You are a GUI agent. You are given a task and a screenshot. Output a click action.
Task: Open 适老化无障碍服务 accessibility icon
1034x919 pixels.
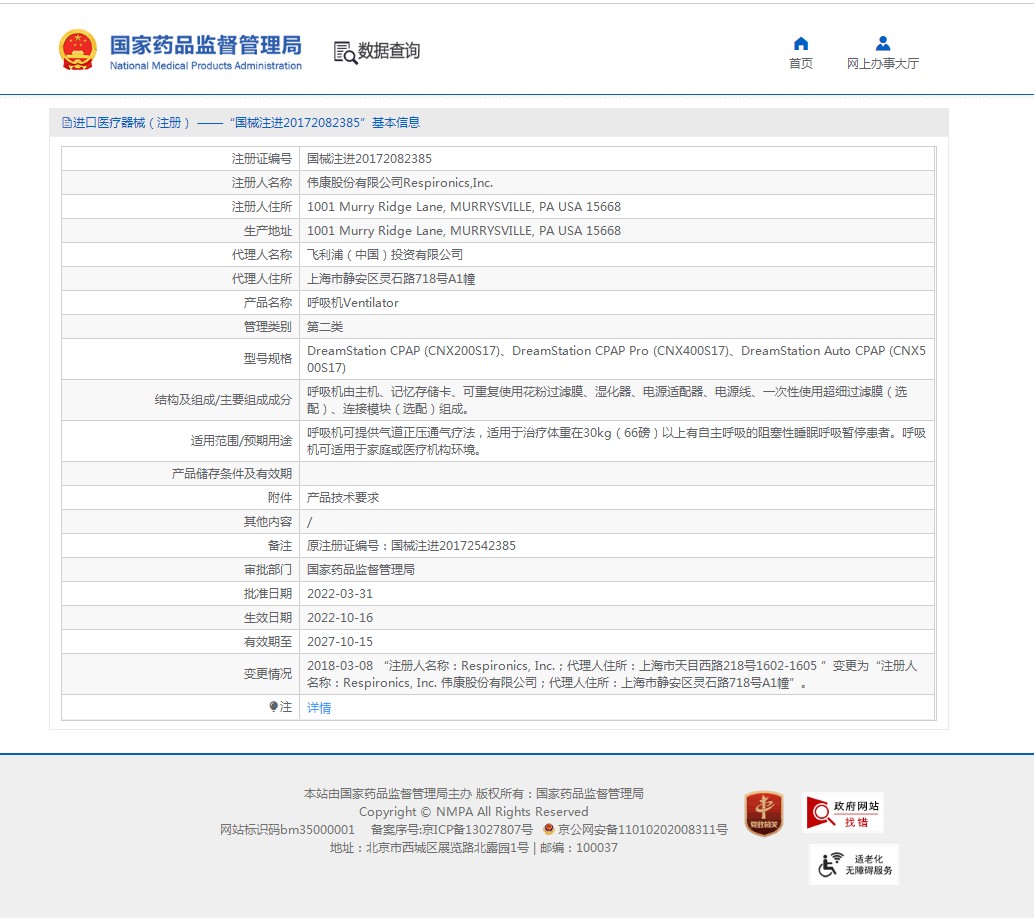(x=854, y=864)
